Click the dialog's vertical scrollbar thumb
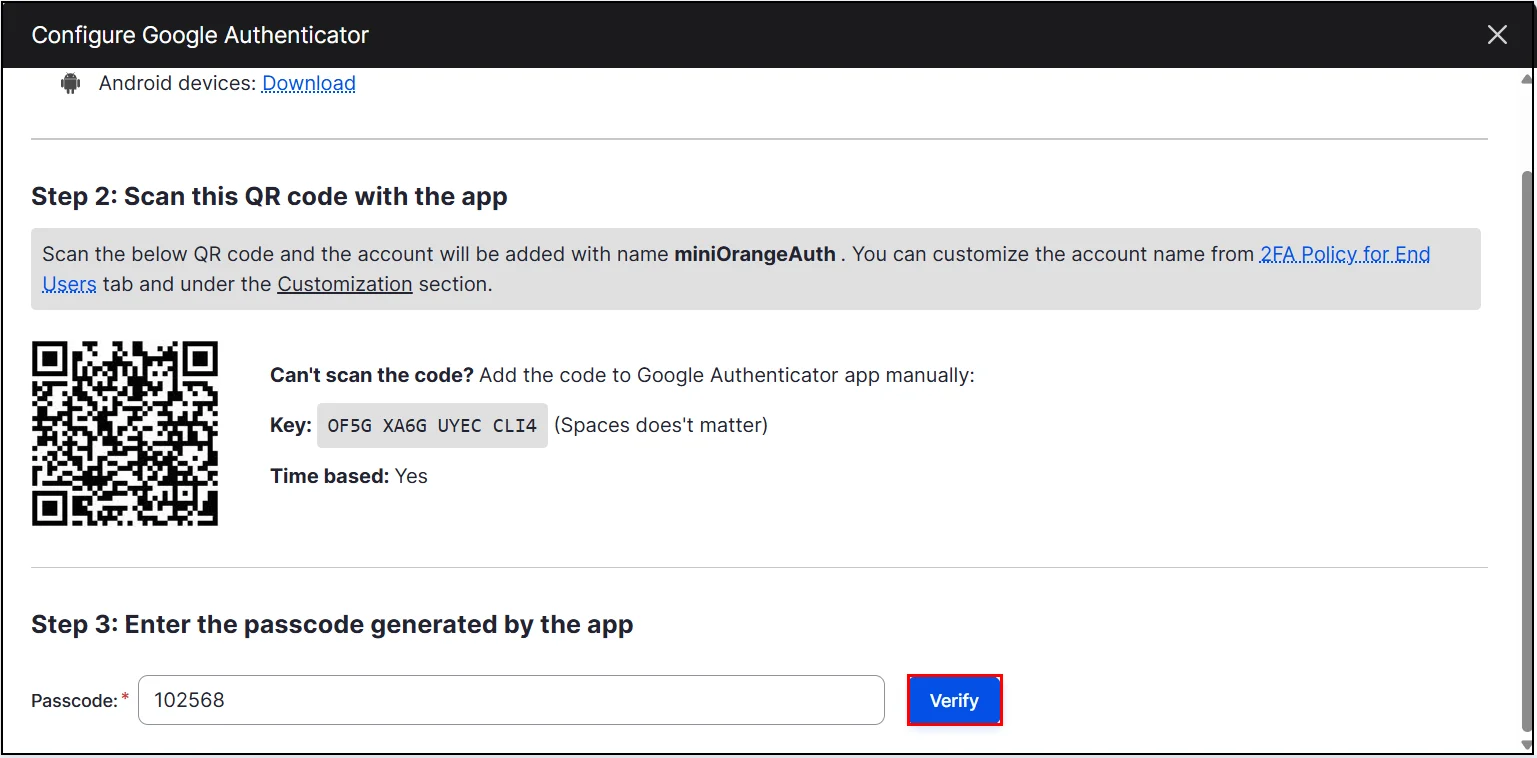 point(1527,450)
